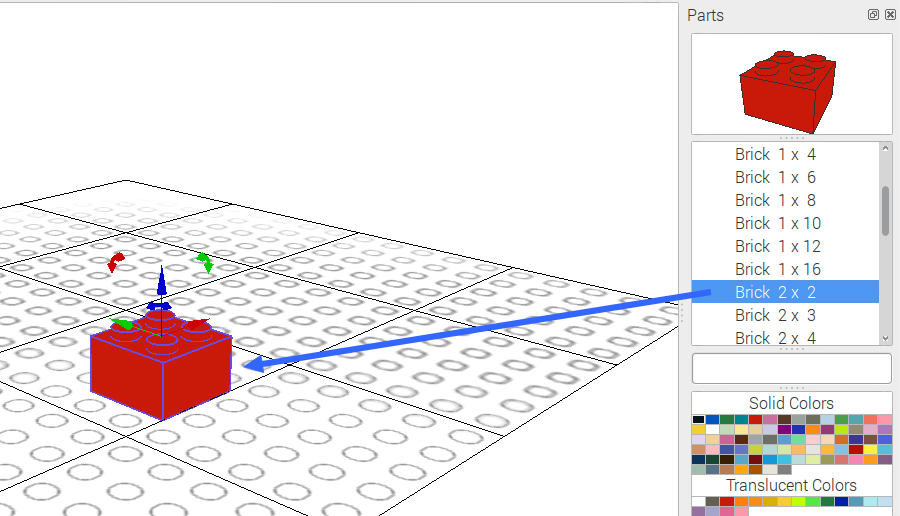Pick the red swatch in Translucent Colors
Image resolution: width=900 pixels, height=516 pixels.
pyautogui.click(x=727, y=502)
